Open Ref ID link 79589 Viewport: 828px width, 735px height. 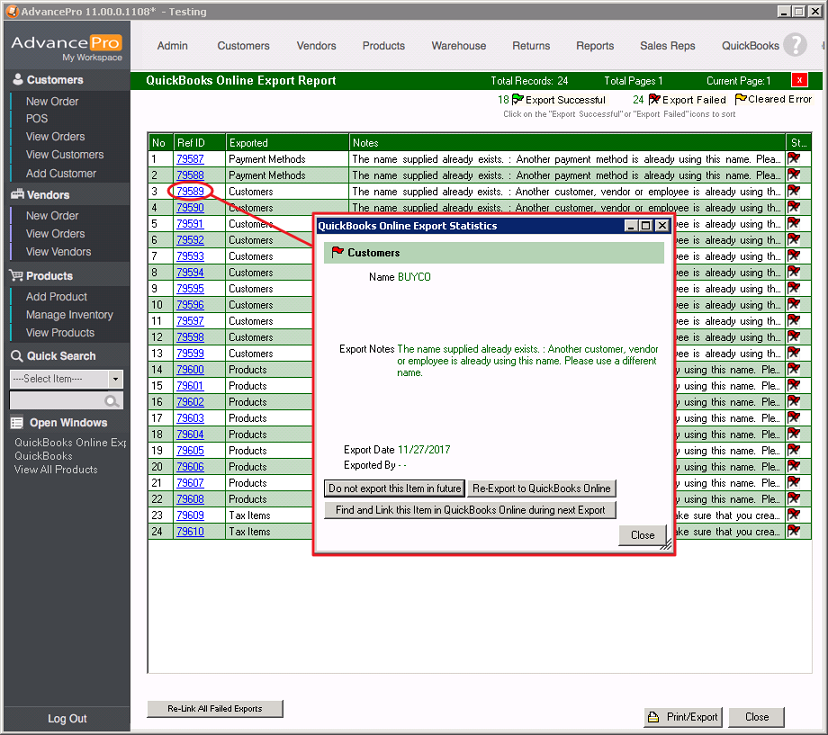click(x=190, y=191)
